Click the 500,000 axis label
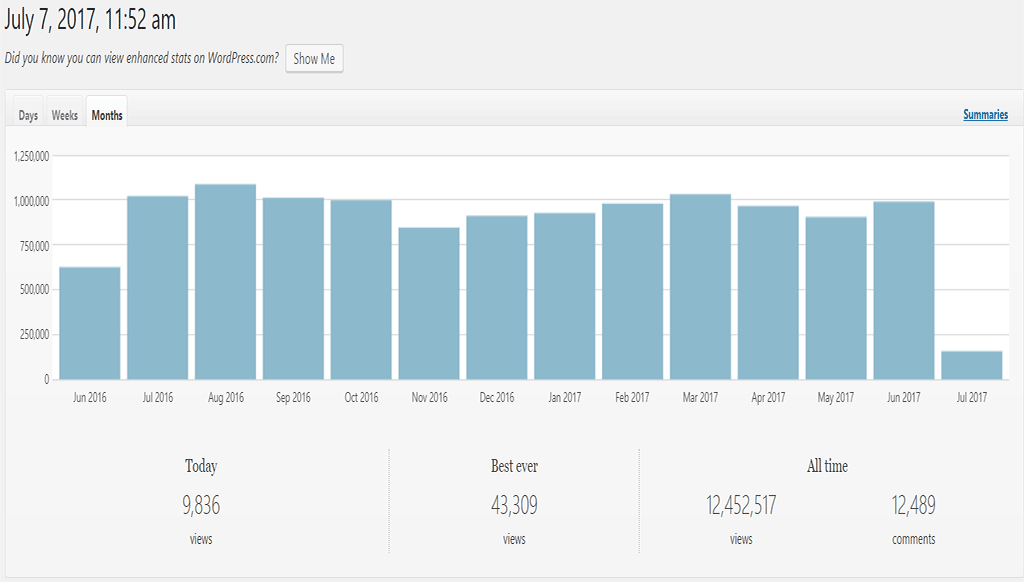The height and width of the screenshot is (582, 1024). click(35, 289)
